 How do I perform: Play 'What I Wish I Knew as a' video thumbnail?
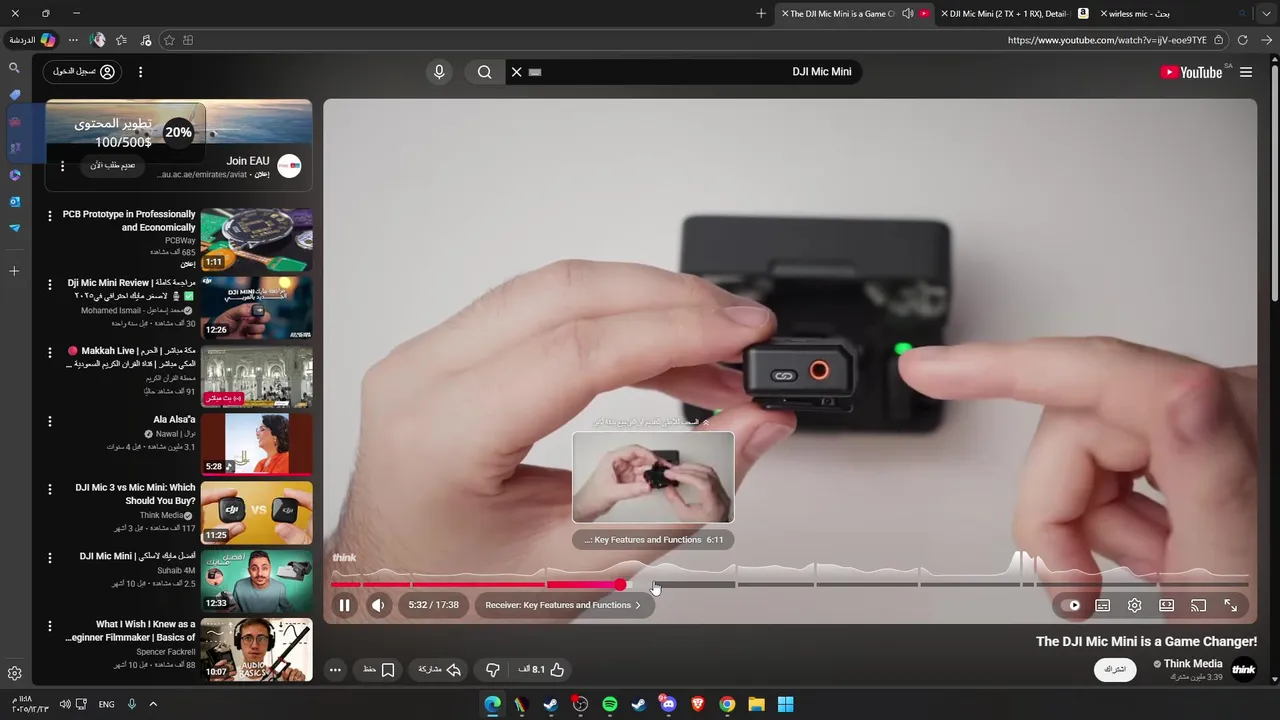[x=256, y=650]
